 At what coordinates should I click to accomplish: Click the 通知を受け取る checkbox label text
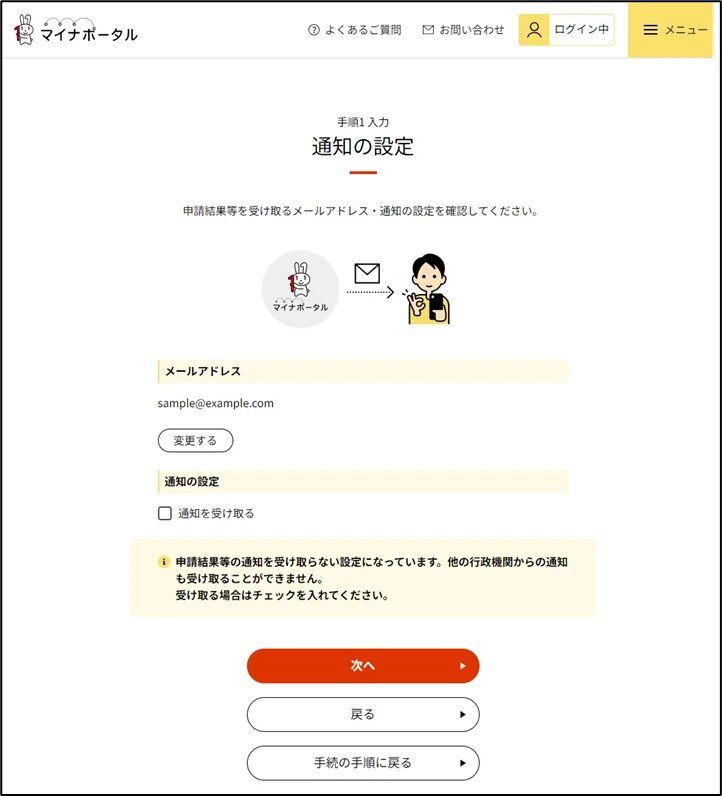pyautogui.click(x=216, y=513)
